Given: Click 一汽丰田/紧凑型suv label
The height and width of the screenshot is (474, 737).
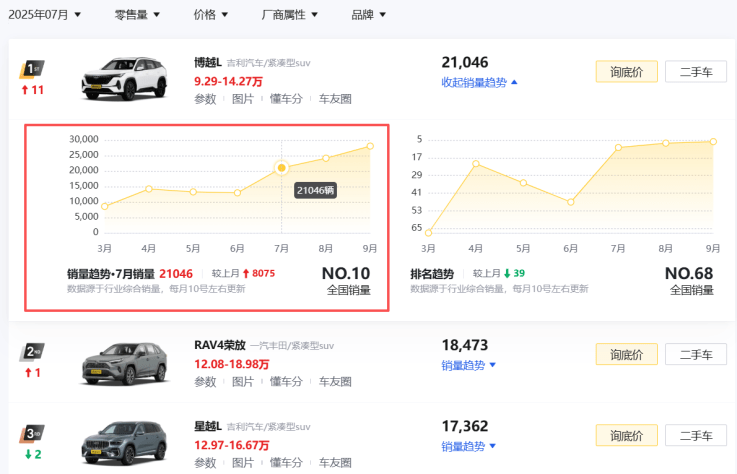Looking at the screenshot, I should (x=292, y=346).
